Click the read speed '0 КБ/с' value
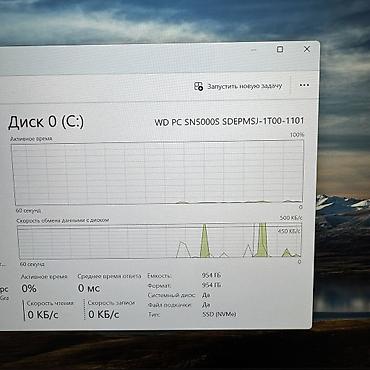 click(43, 314)
